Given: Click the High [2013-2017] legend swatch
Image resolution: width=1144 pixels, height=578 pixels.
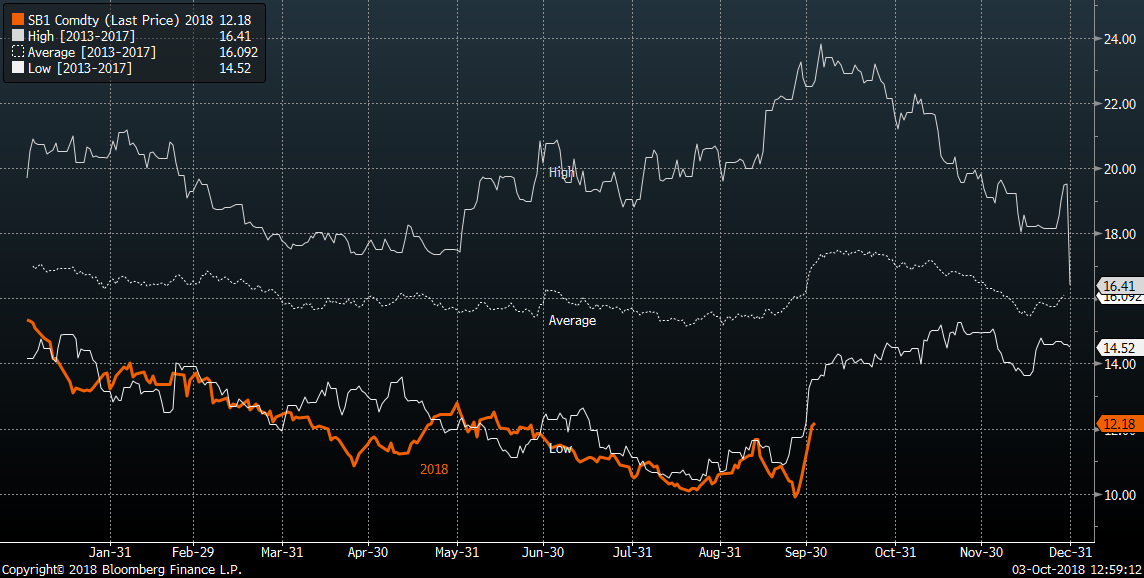Looking at the screenshot, I should coord(17,36).
